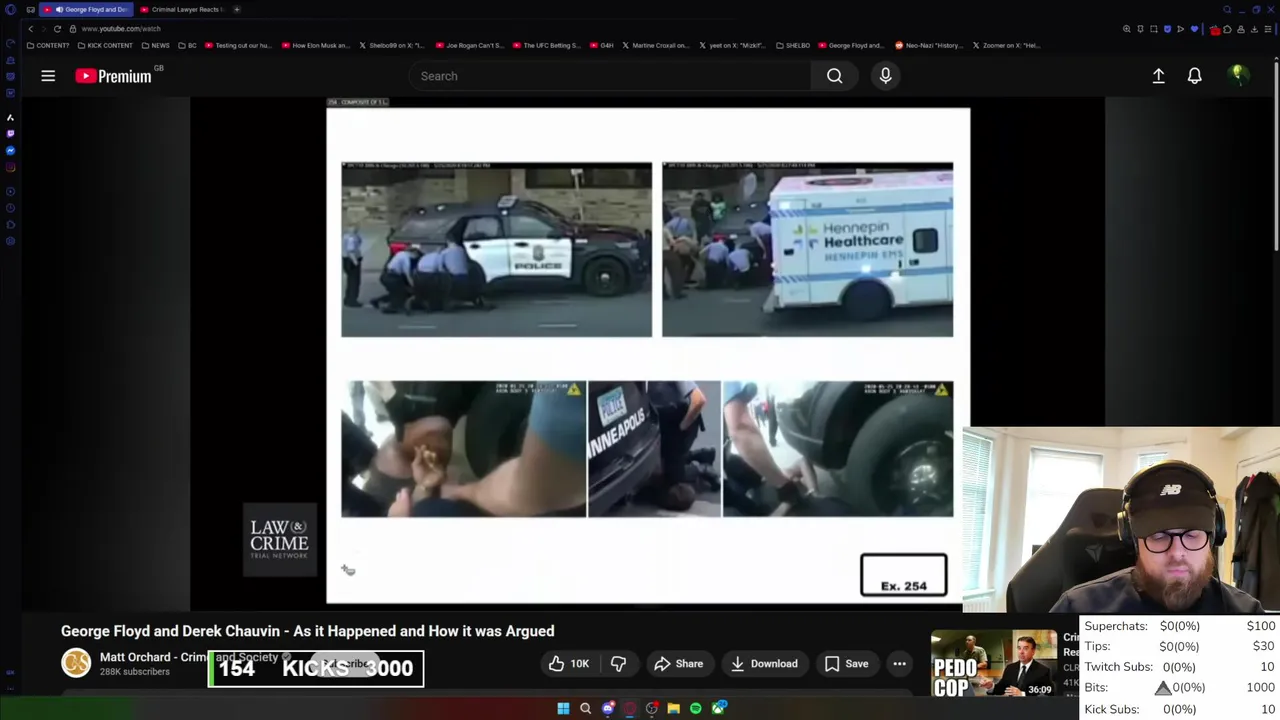Screen dimensions: 1280x720
Task: Open Opera GX from the taskbar
Action: pos(629,709)
